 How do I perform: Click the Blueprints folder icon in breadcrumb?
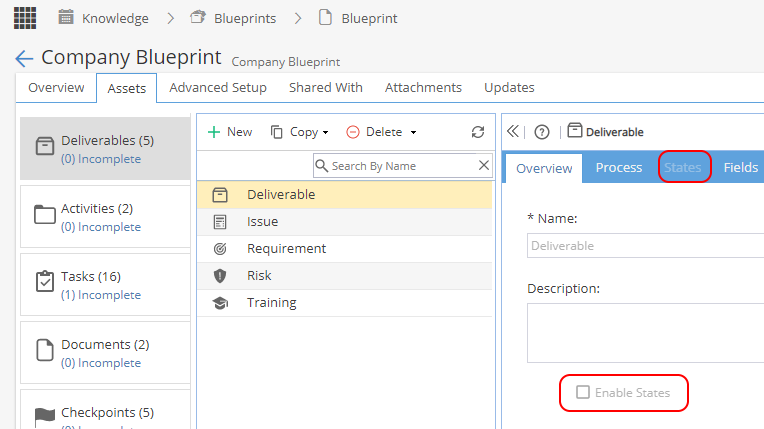(x=198, y=18)
